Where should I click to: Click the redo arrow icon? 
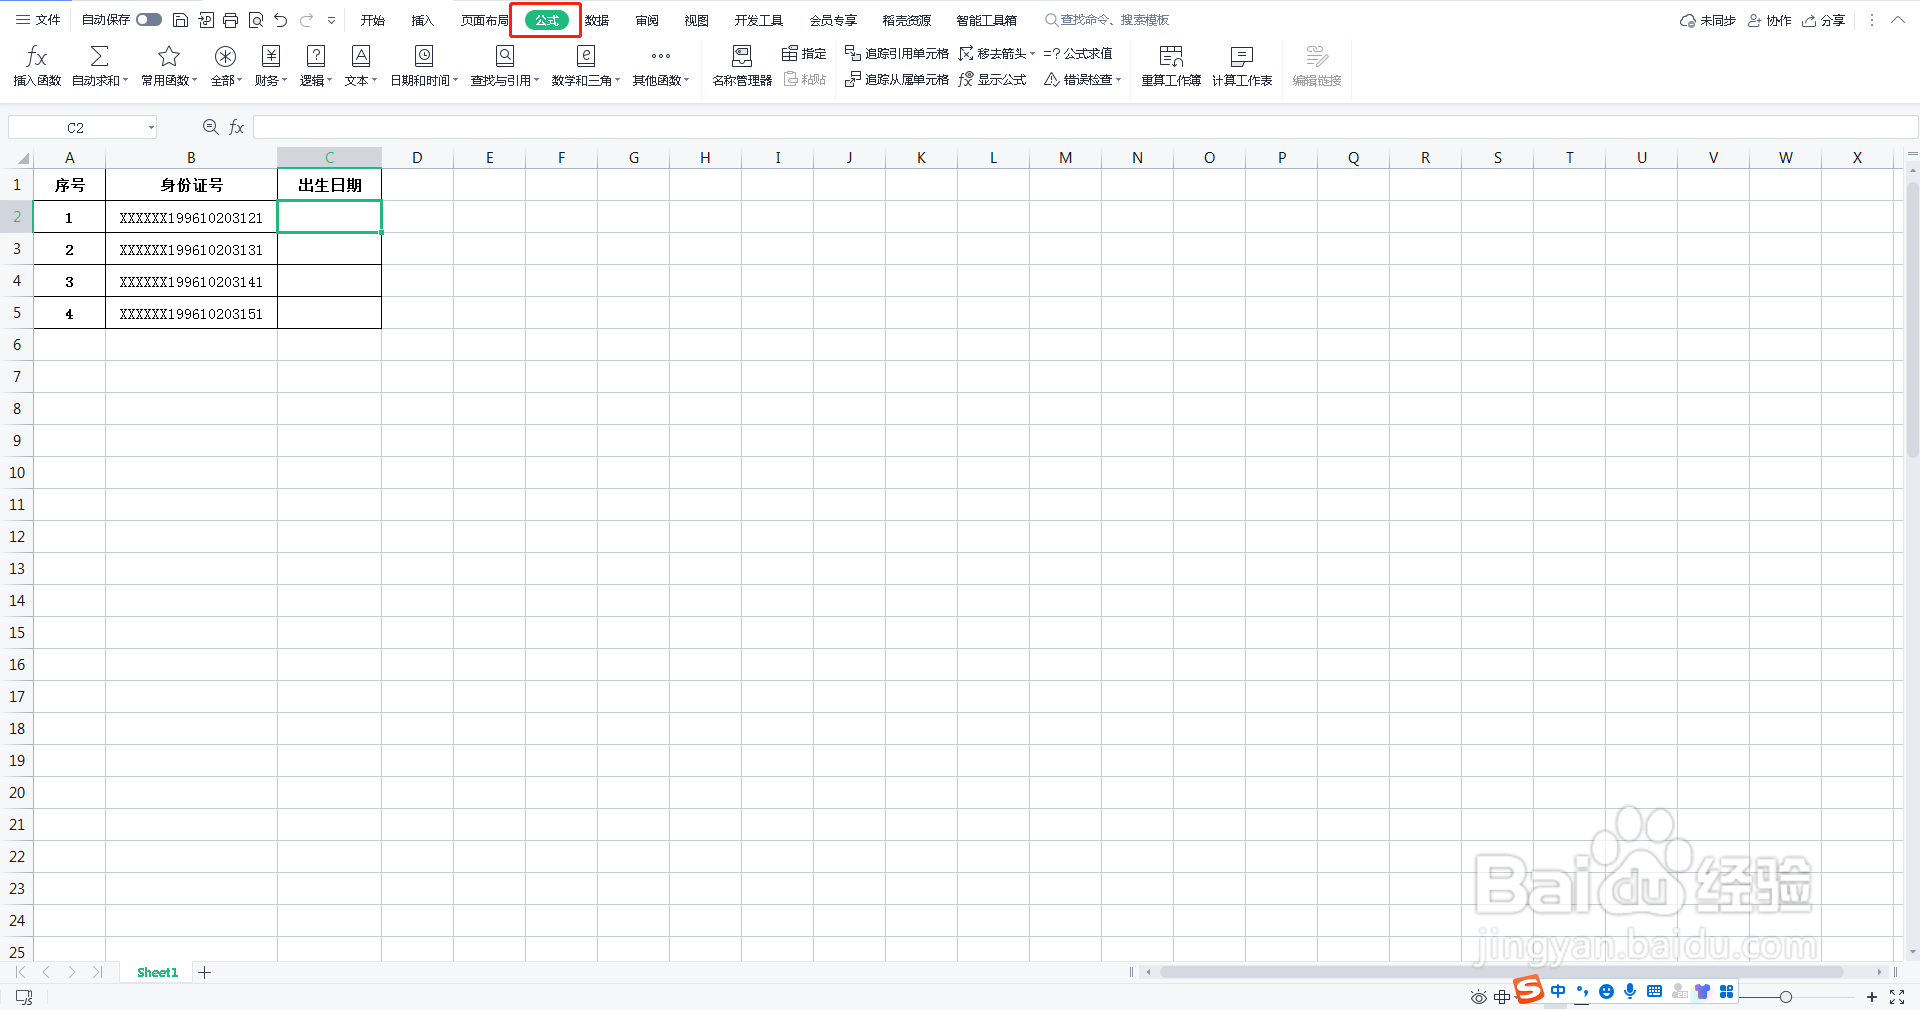point(307,20)
